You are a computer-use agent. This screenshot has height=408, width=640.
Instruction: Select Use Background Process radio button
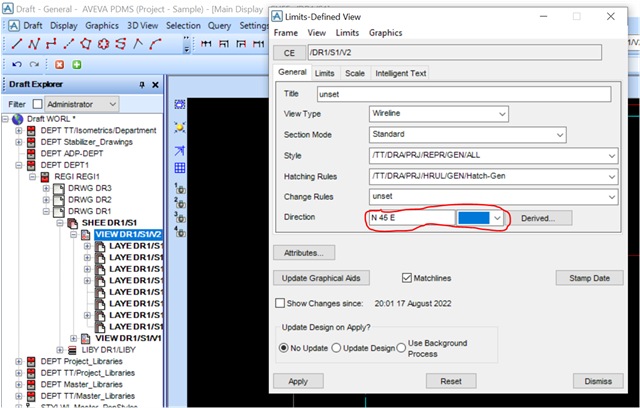pyautogui.click(x=401, y=348)
